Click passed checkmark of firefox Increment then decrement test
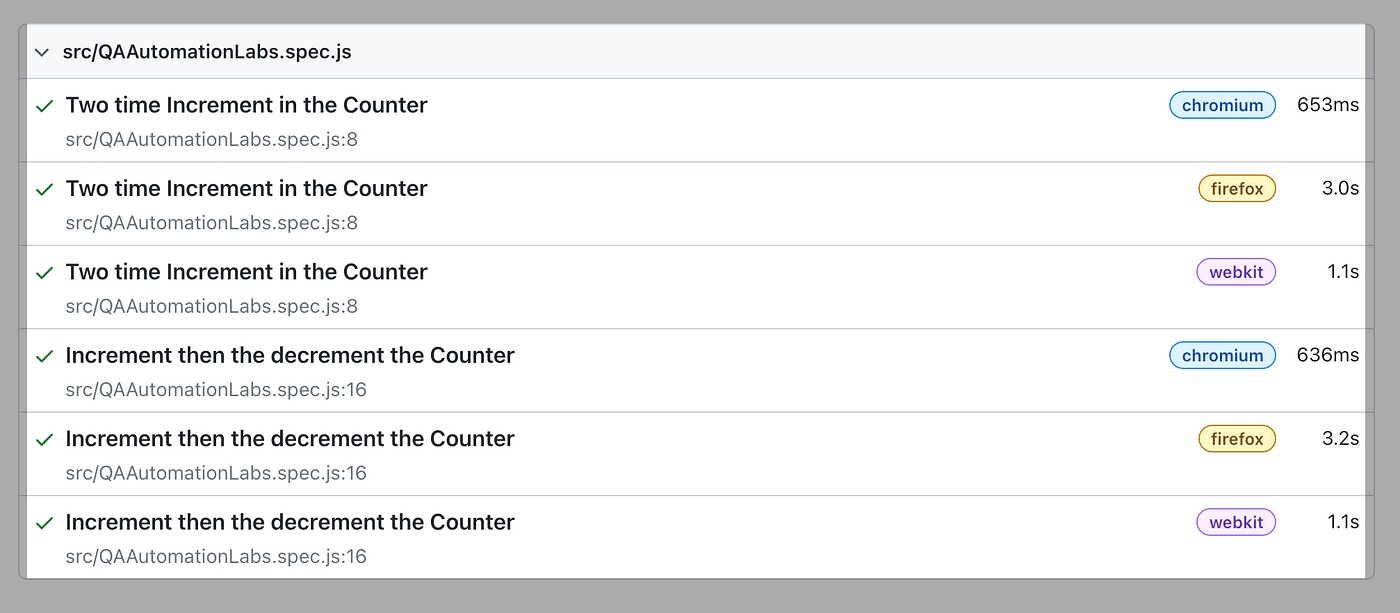Viewport: 1400px width, 613px height. point(44,439)
